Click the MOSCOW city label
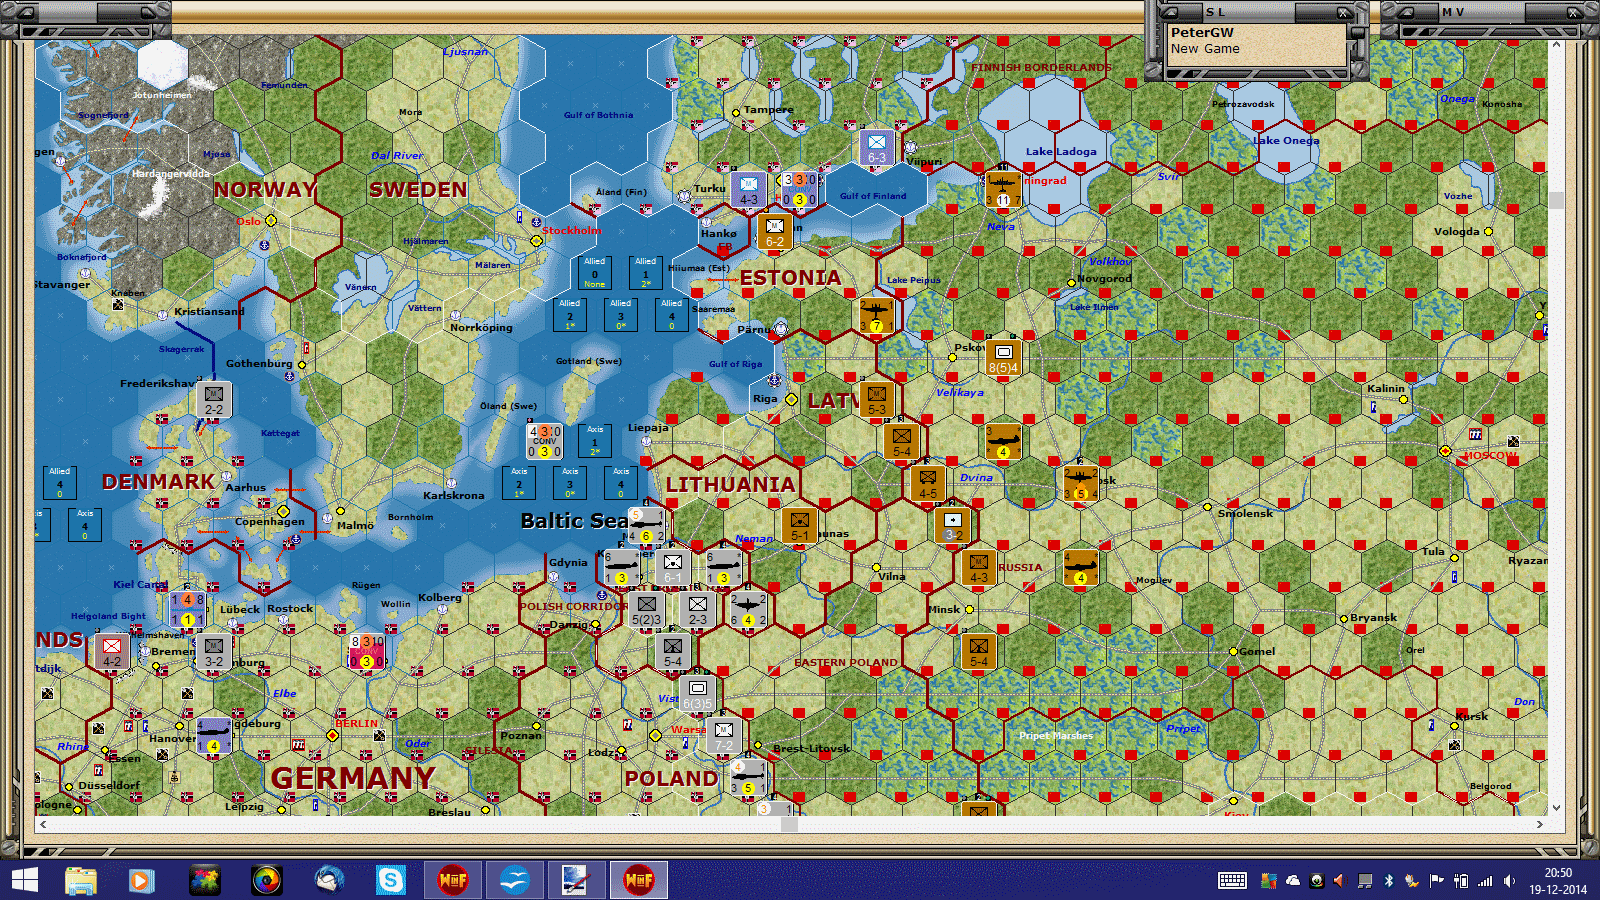Screen dimensions: 1600x900 coord(1490,456)
